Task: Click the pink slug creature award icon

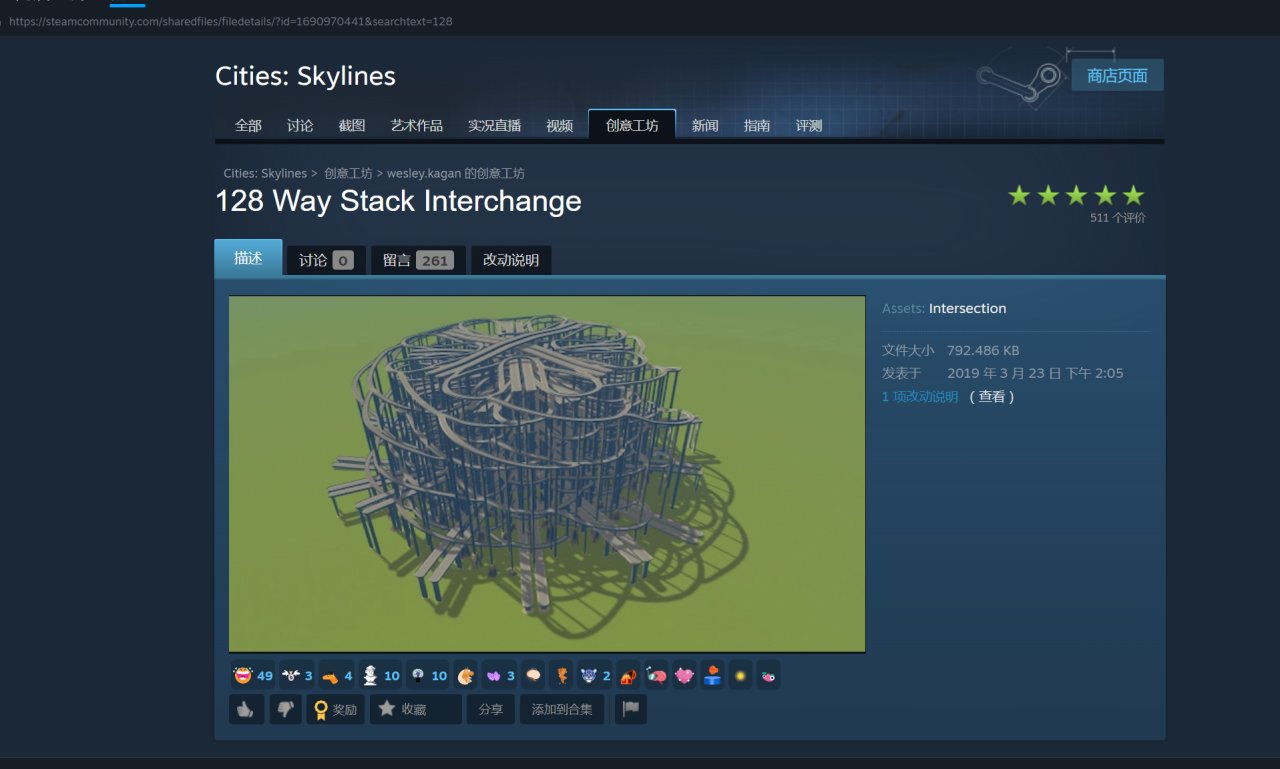Action: 656,675
